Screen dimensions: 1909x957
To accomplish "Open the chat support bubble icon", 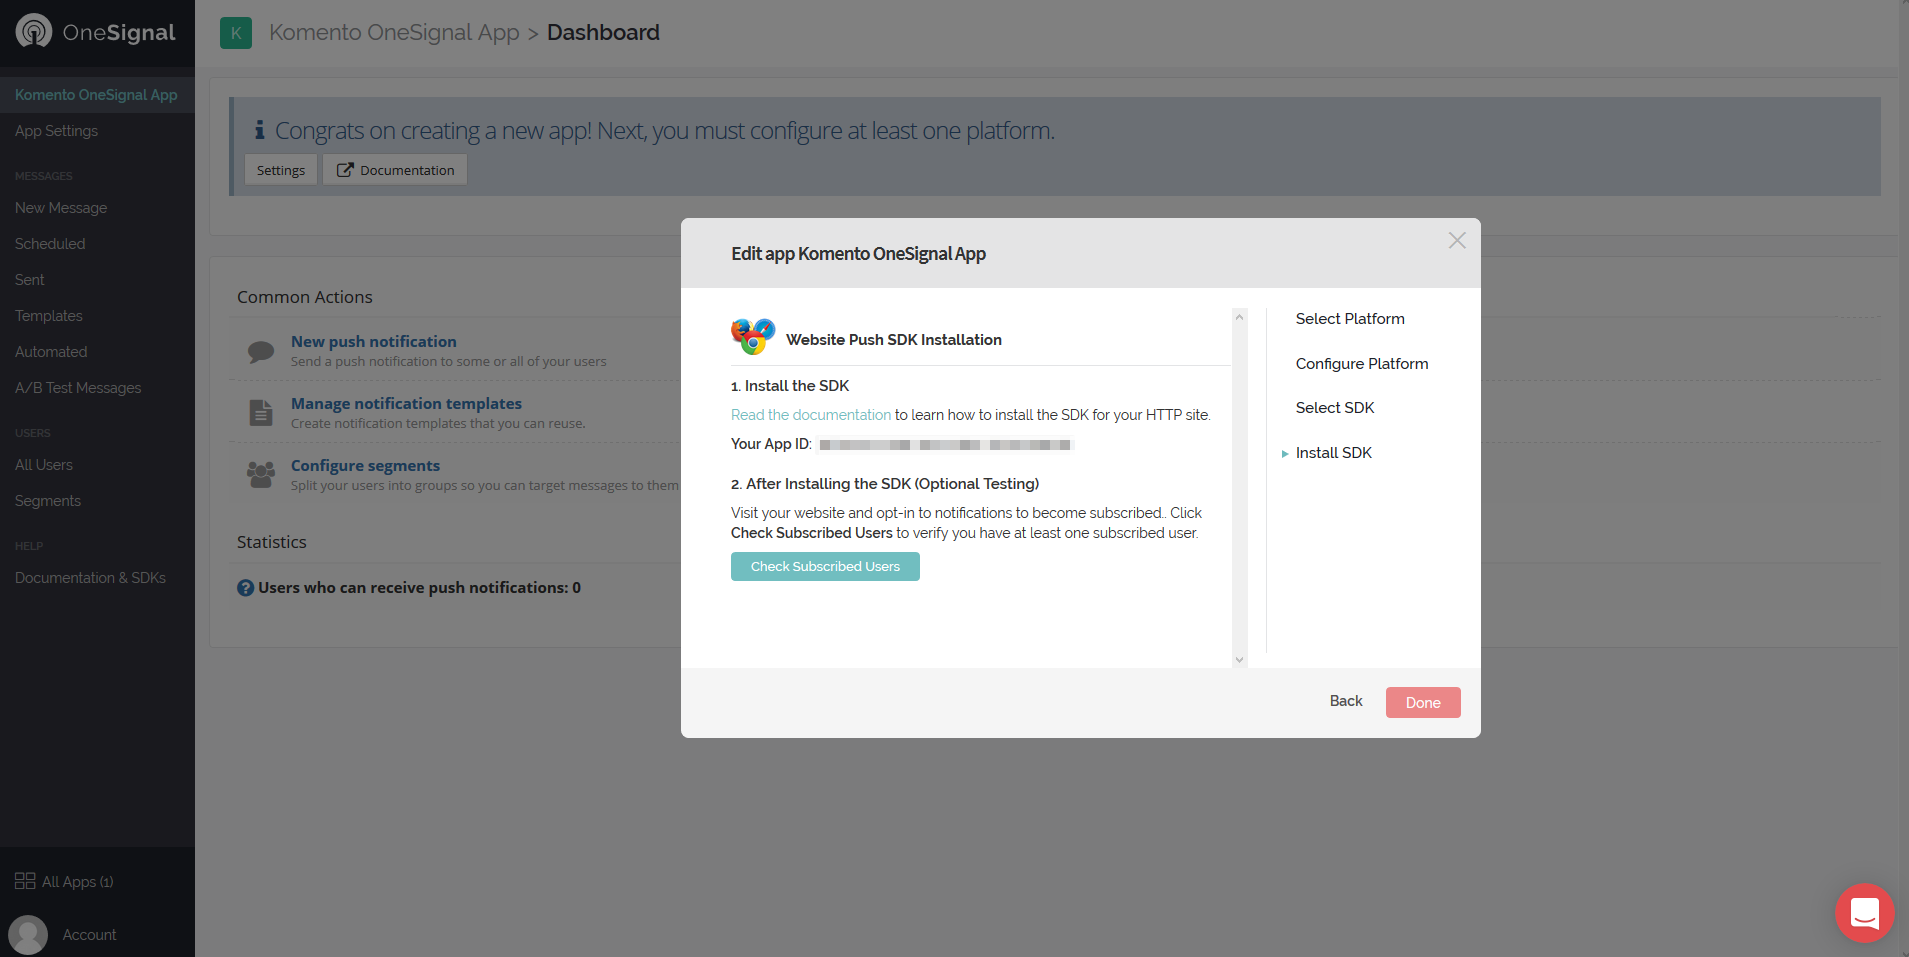I will pos(1865,913).
